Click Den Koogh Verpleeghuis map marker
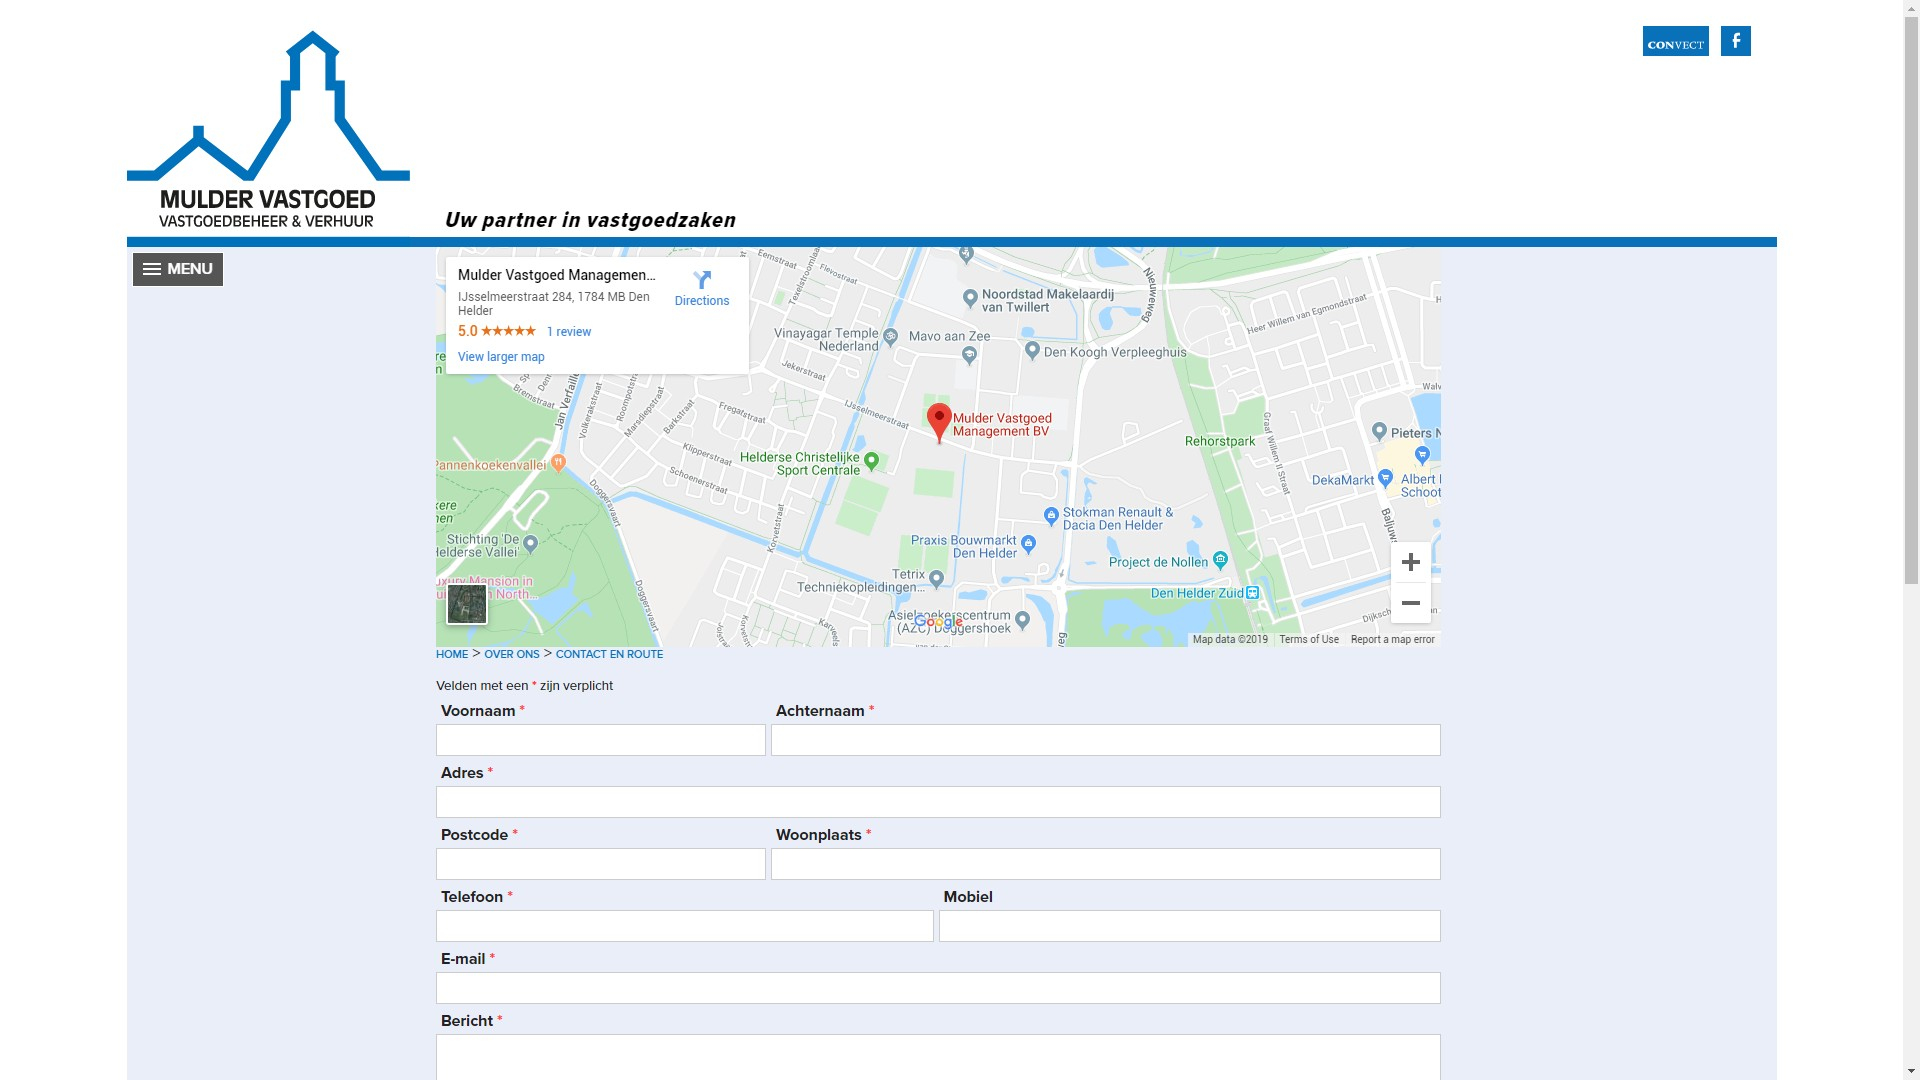The width and height of the screenshot is (1920, 1080). coord(1032,351)
